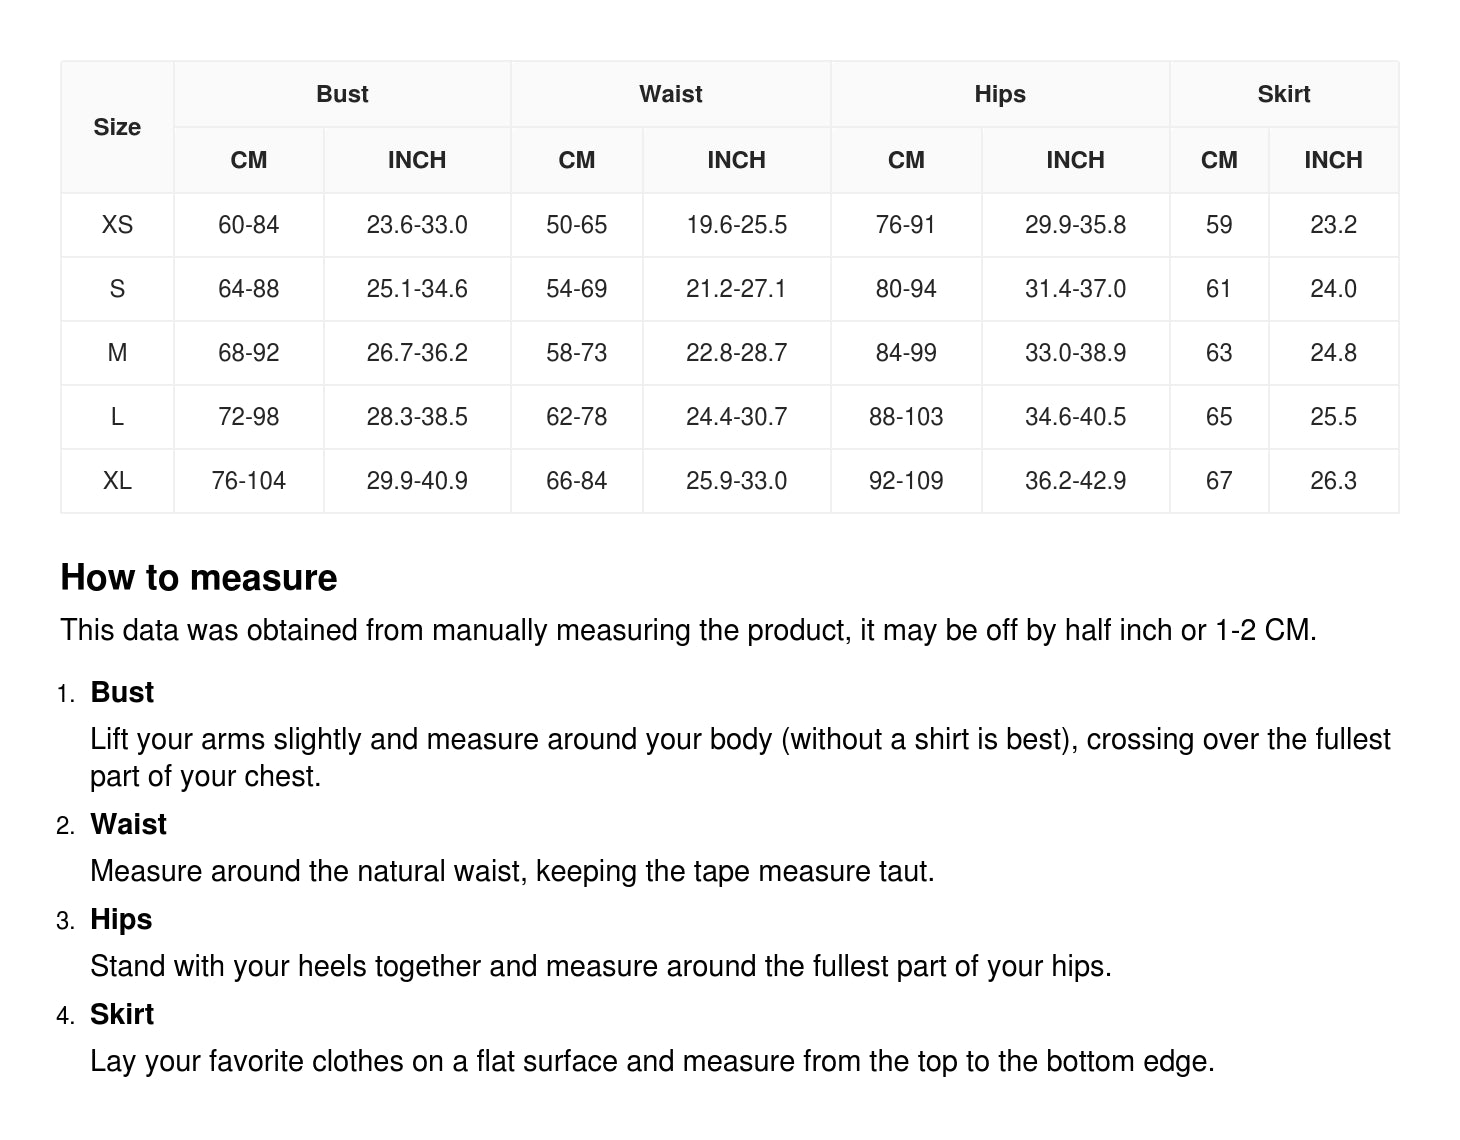Click the Hips column header in table

point(1000,94)
